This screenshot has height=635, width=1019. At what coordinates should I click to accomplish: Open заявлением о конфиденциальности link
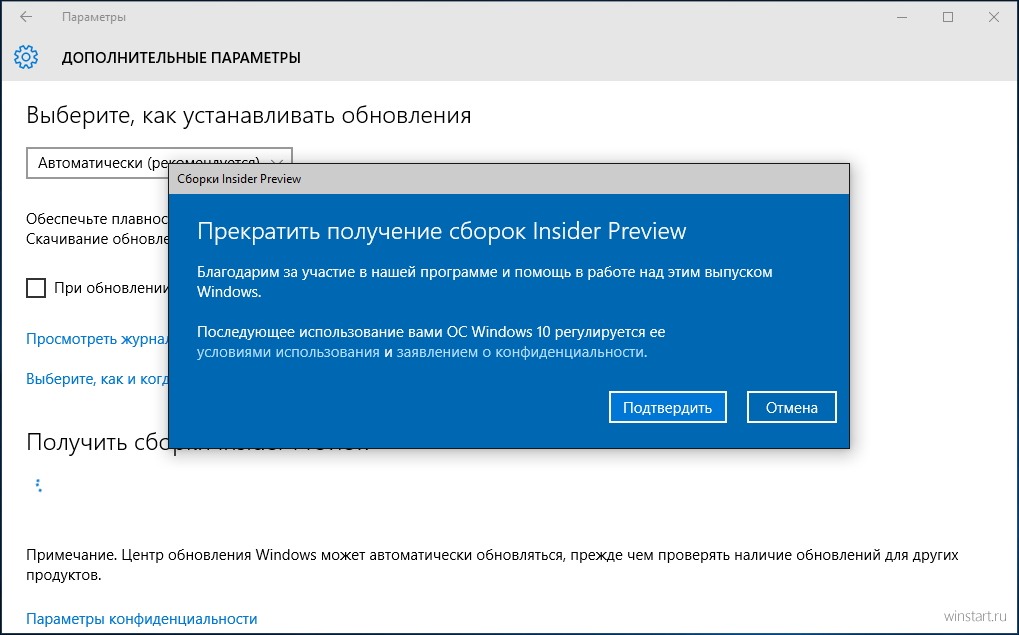pyautogui.click(x=522, y=352)
